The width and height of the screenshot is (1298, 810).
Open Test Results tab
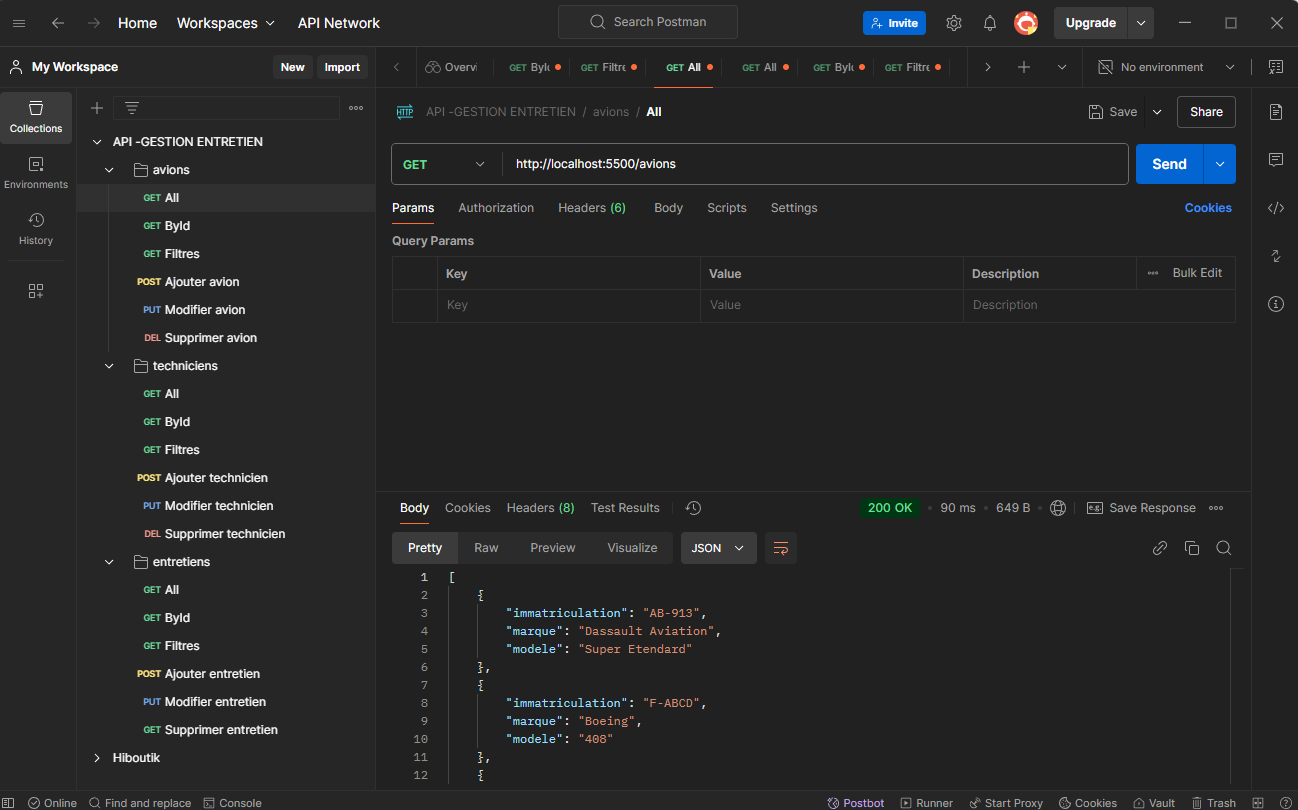pyautogui.click(x=625, y=508)
